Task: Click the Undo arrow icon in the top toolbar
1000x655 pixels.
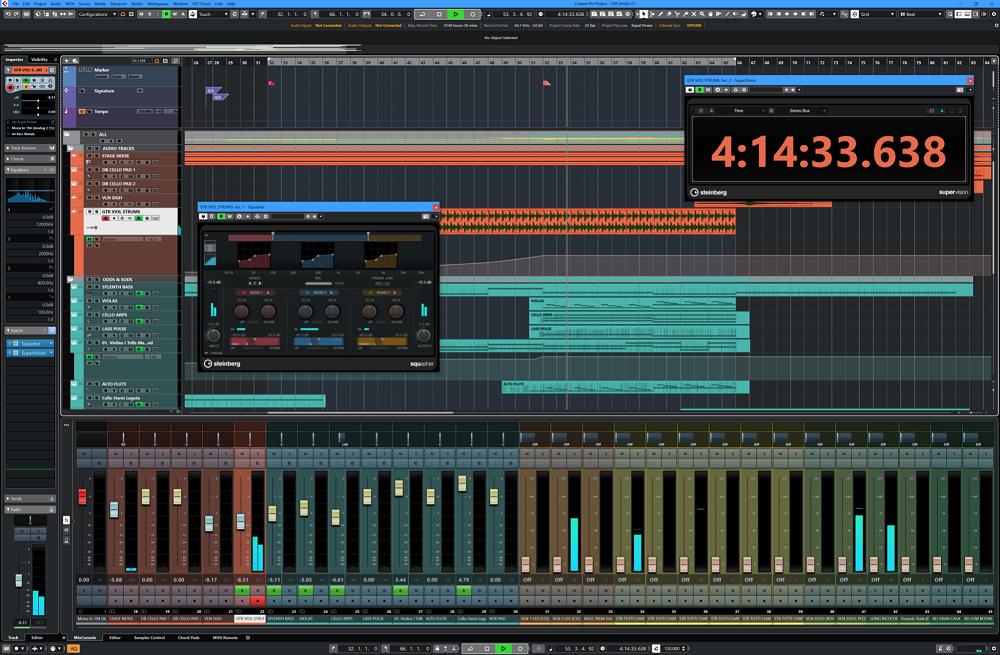Action: (x=9, y=15)
